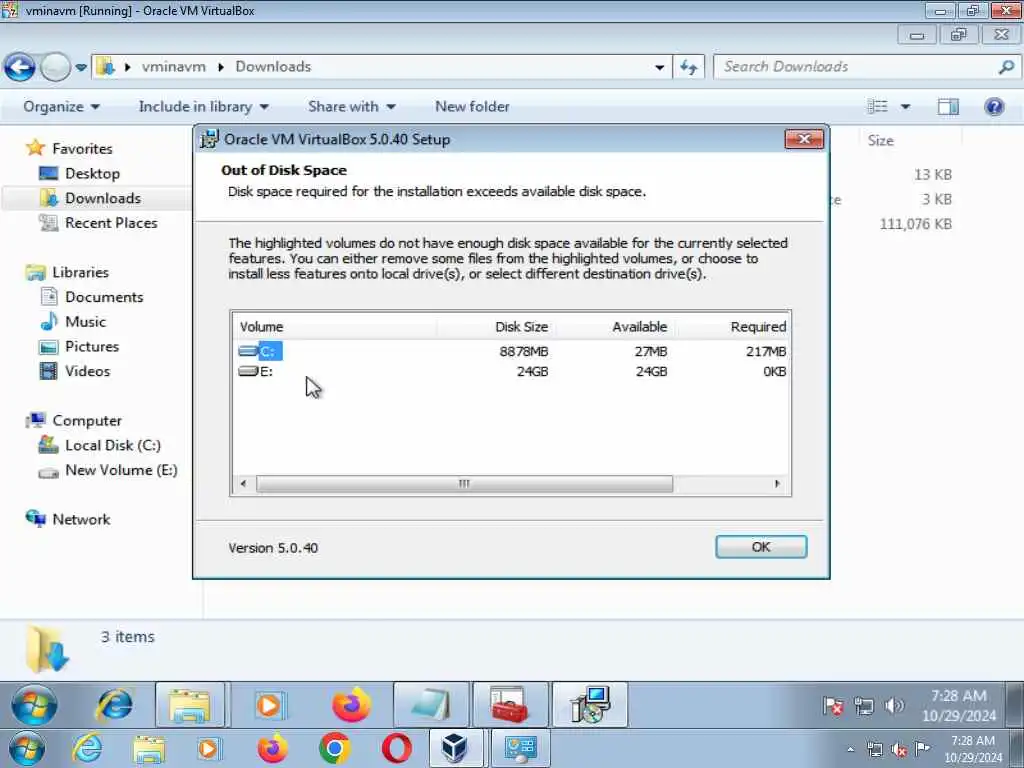
Task: Click the horizontal scrollbar thumb in volume list
Action: click(464, 484)
